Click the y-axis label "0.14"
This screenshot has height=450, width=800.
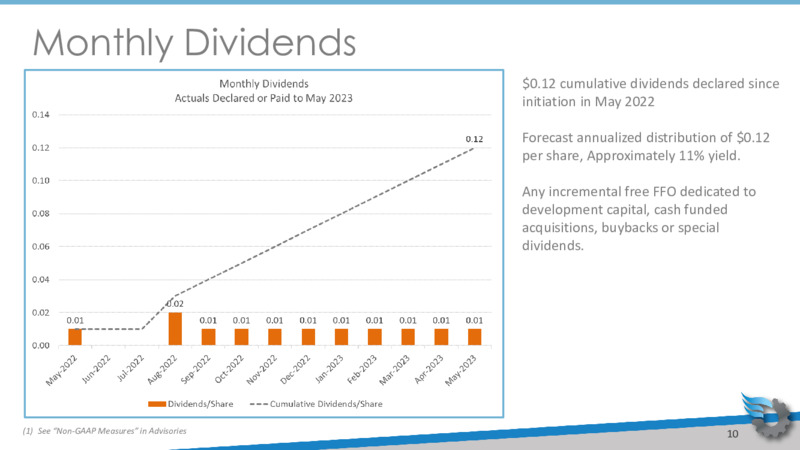(x=41, y=115)
